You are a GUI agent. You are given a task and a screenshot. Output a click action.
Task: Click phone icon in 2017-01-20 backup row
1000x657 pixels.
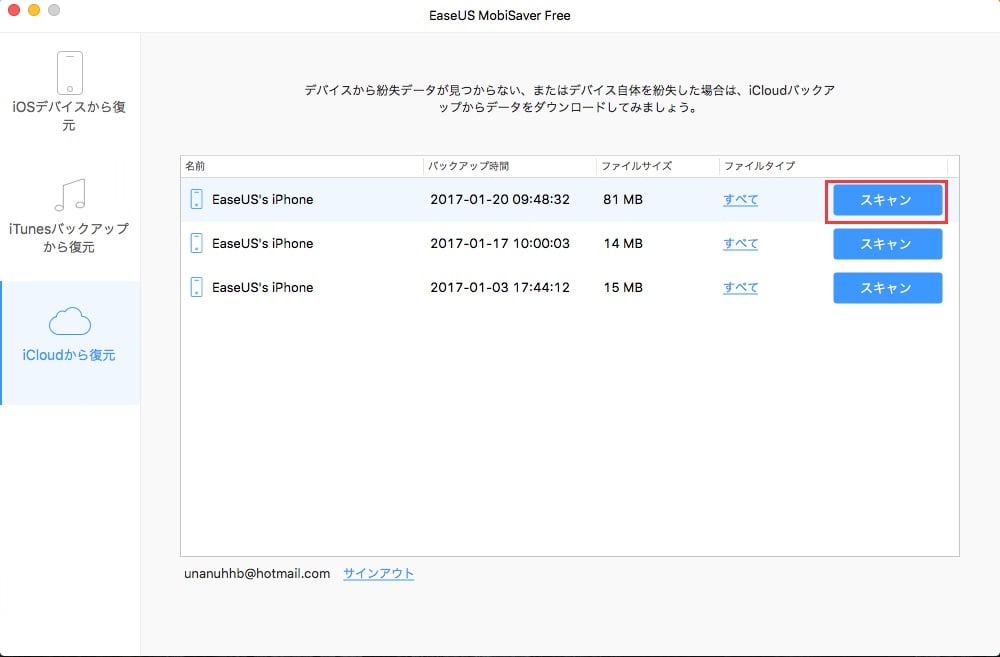(x=196, y=199)
